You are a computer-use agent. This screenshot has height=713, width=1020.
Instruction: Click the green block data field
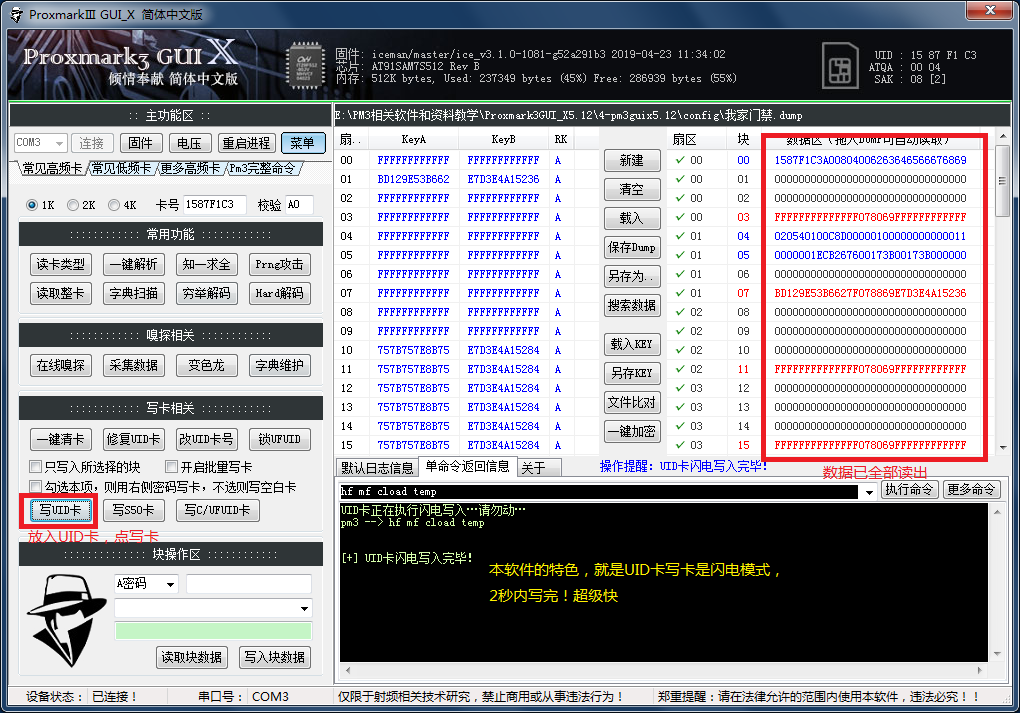tap(213, 631)
